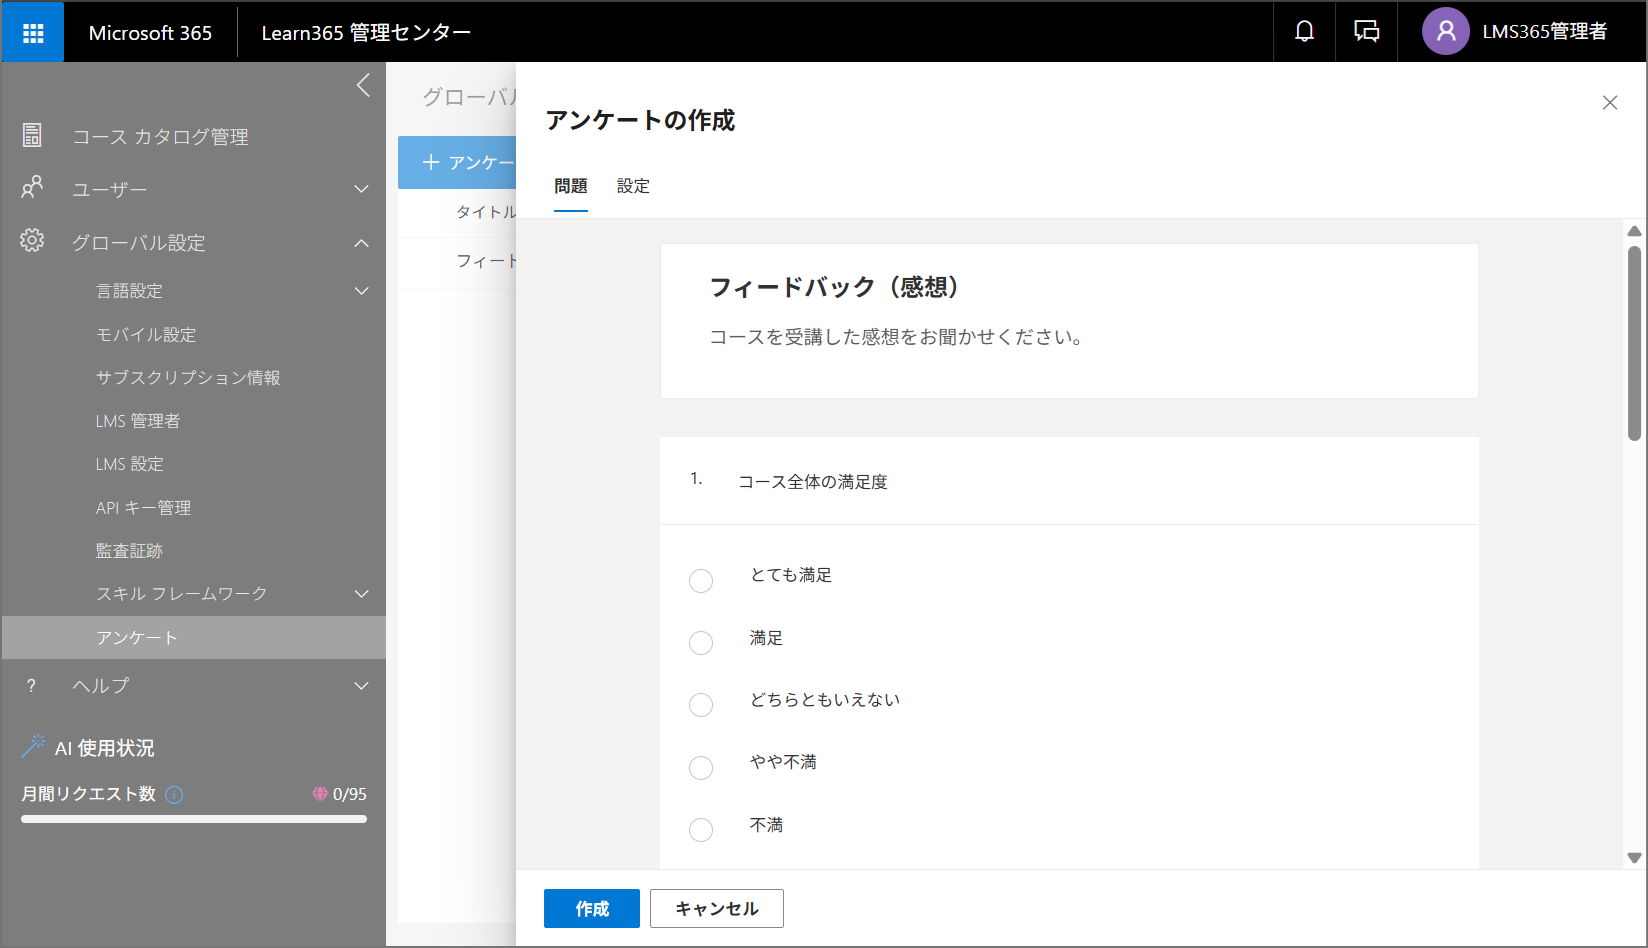1648x948 pixels.
Task: Open モバイル設定 in the sidebar
Action: (x=146, y=335)
